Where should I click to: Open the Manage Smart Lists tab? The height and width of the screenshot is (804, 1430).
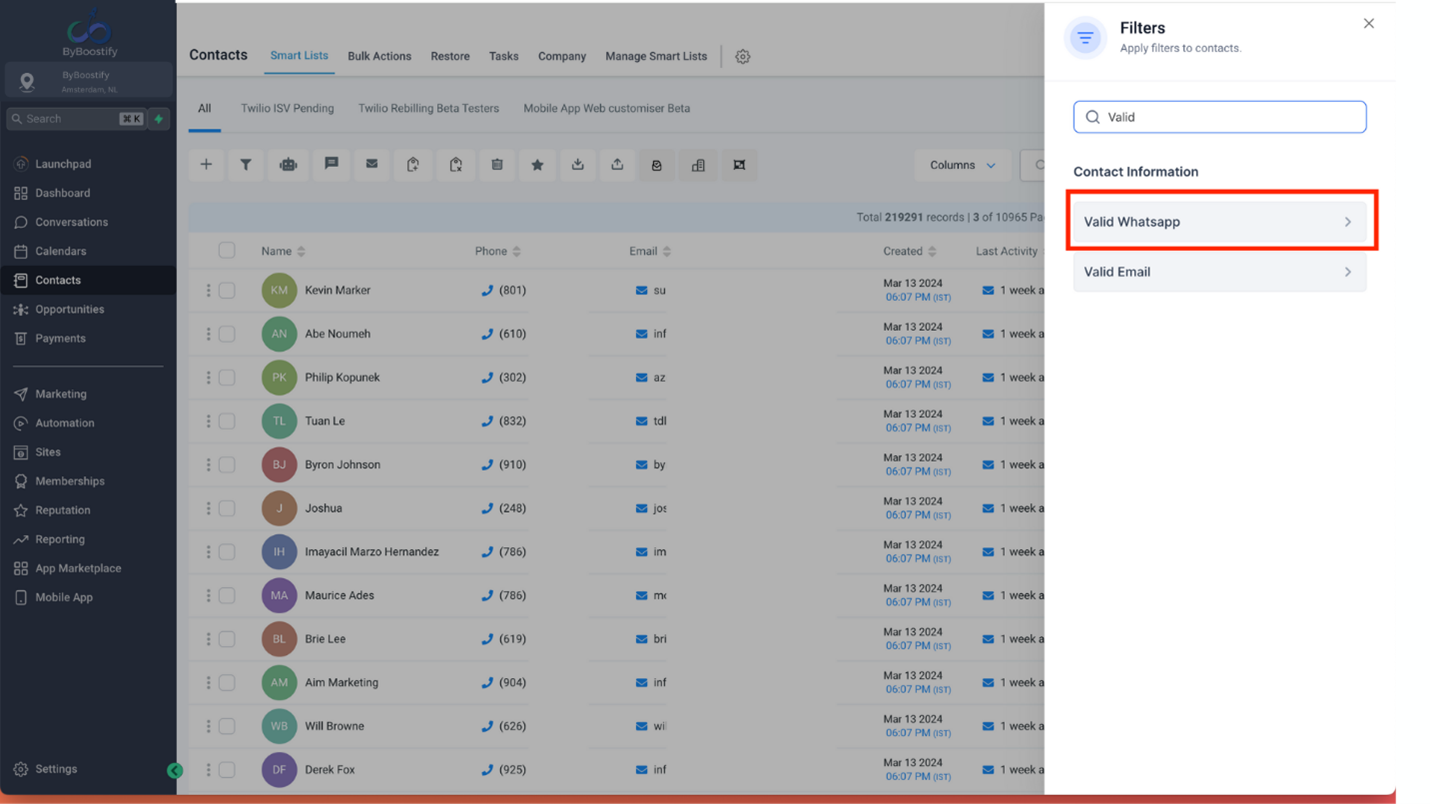pyautogui.click(x=656, y=57)
